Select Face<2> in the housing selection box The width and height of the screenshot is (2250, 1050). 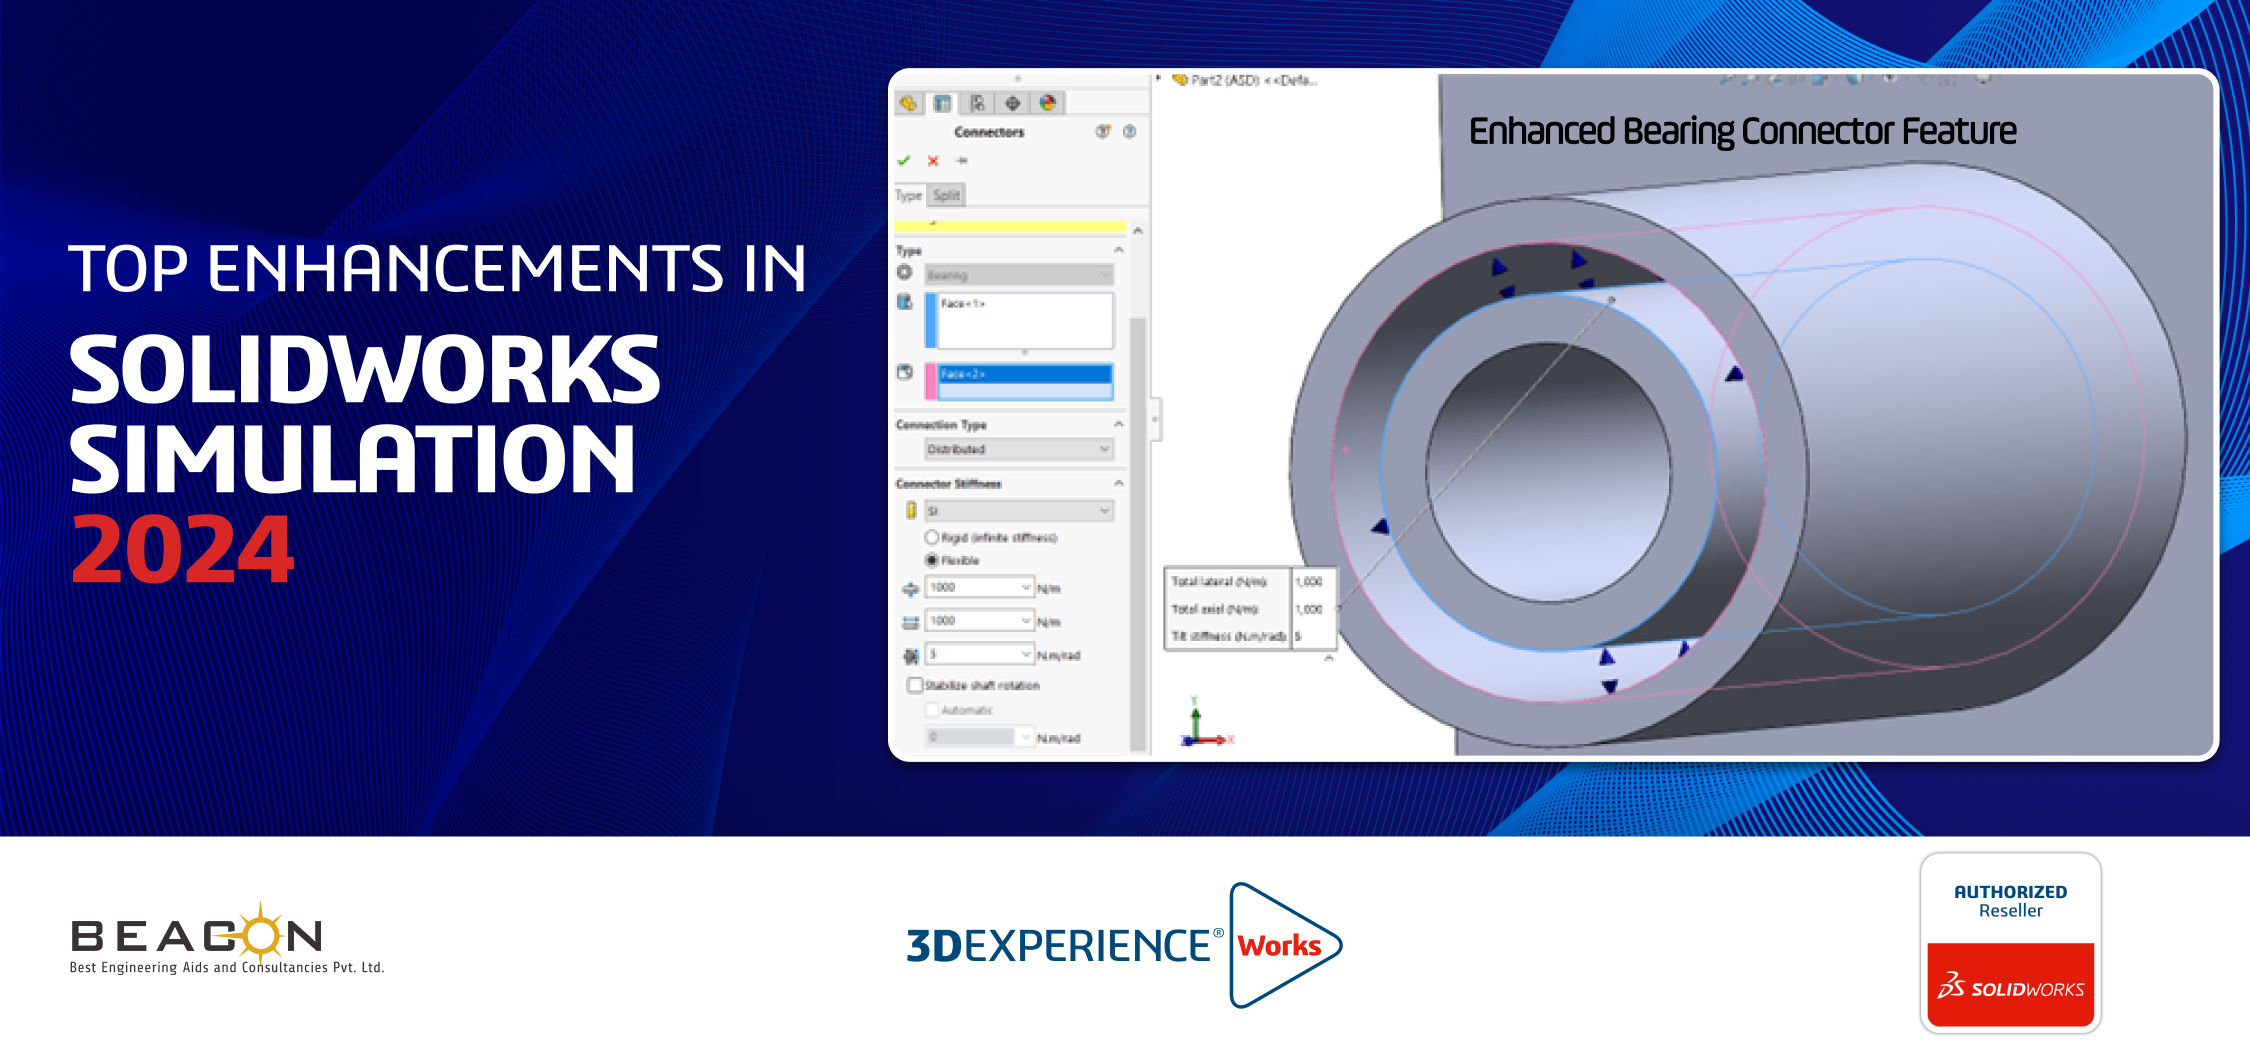(963, 374)
